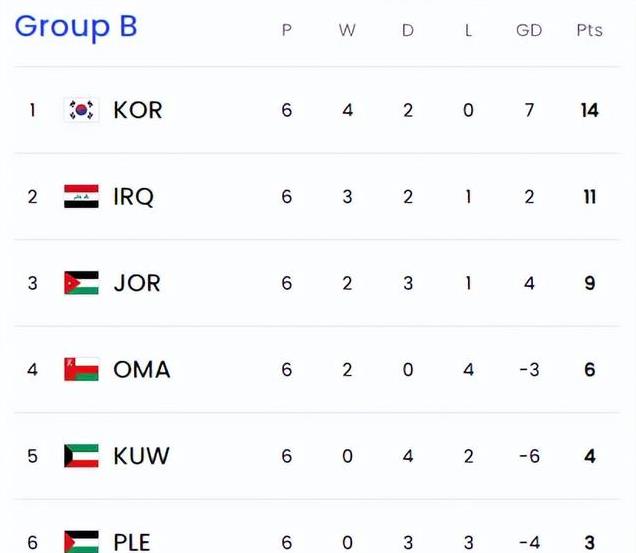Open the PLE team entry
This screenshot has height=553, width=636.
(132, 542)
